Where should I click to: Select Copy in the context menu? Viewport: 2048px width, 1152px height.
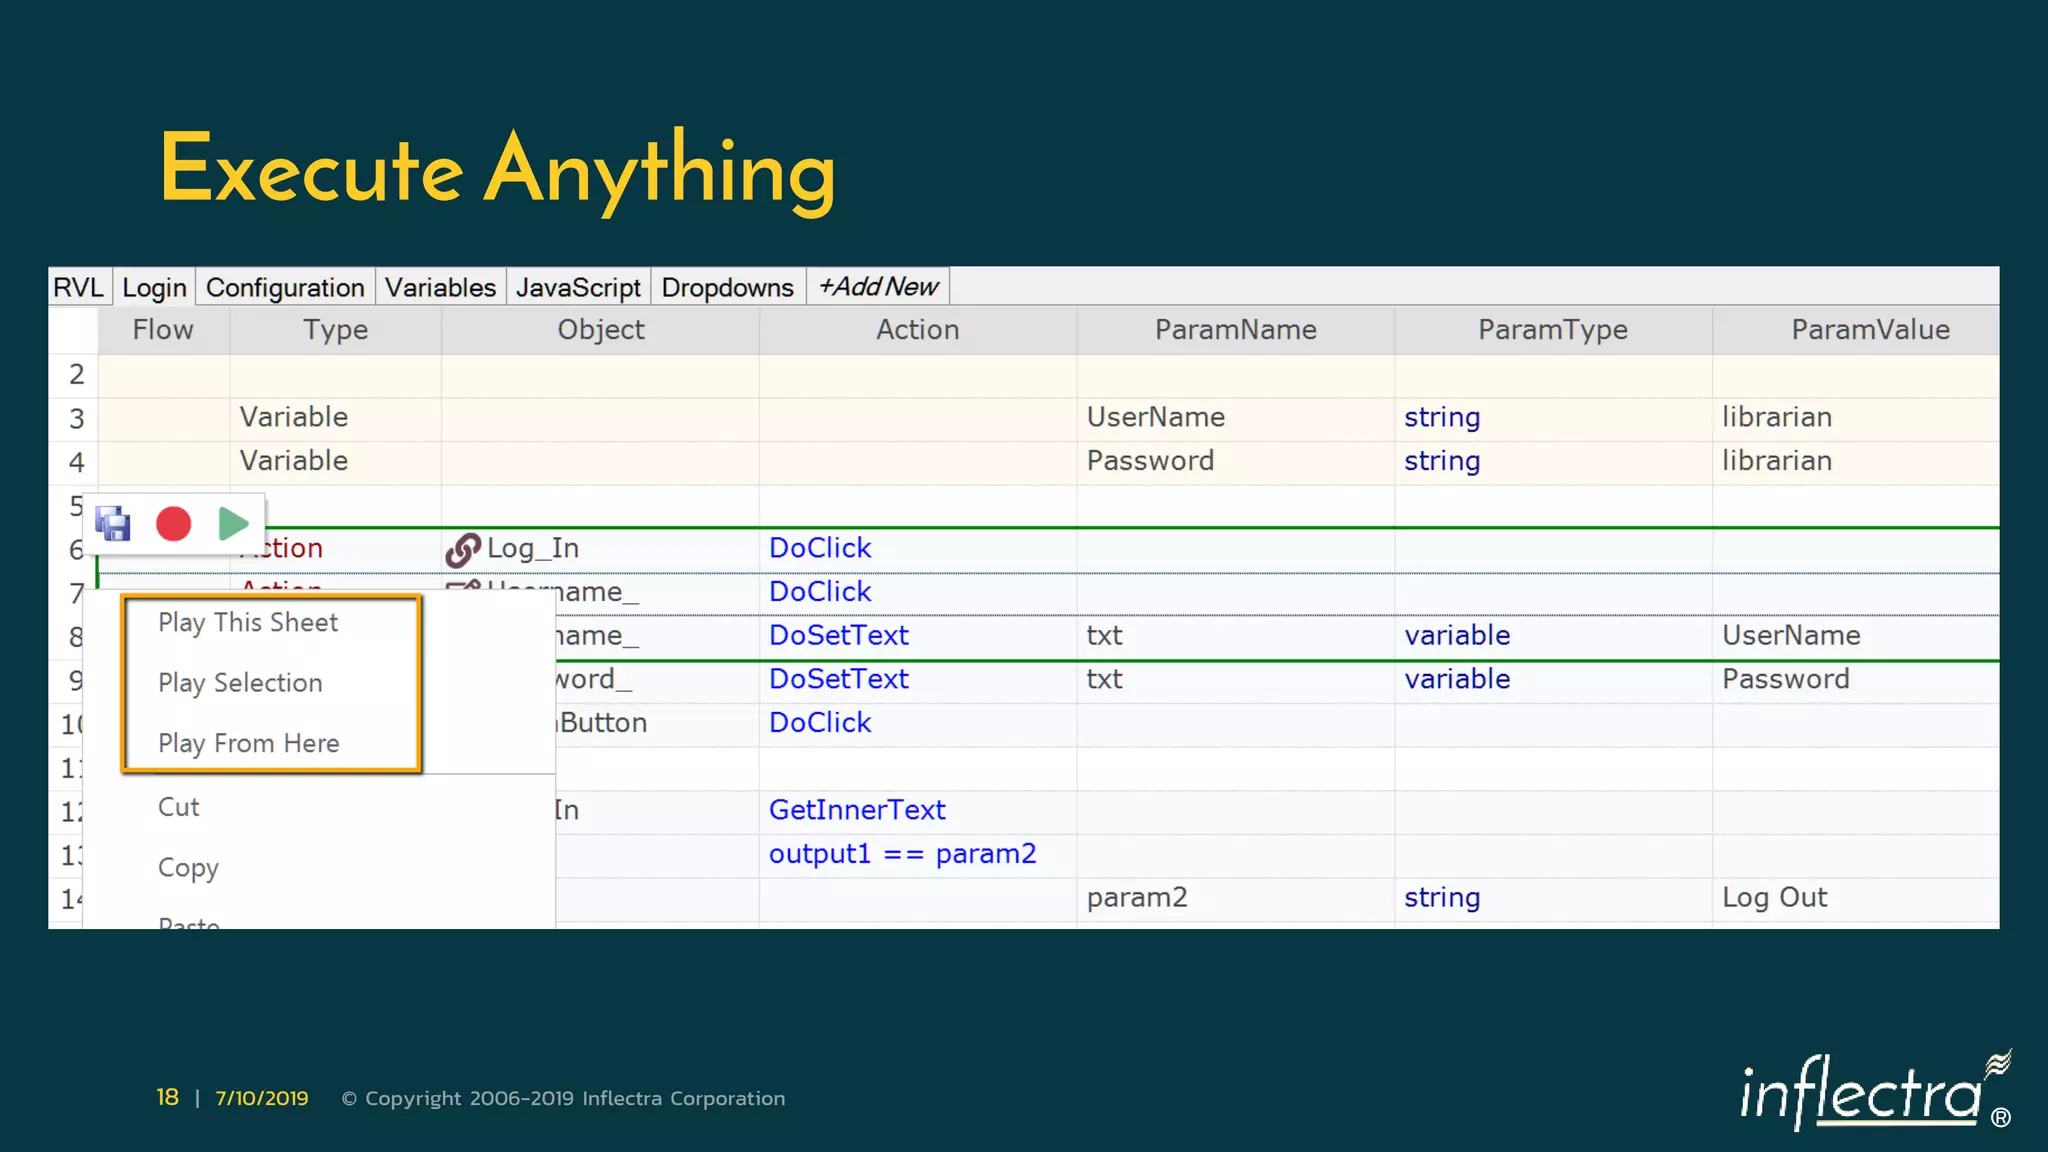pos(188,868)
